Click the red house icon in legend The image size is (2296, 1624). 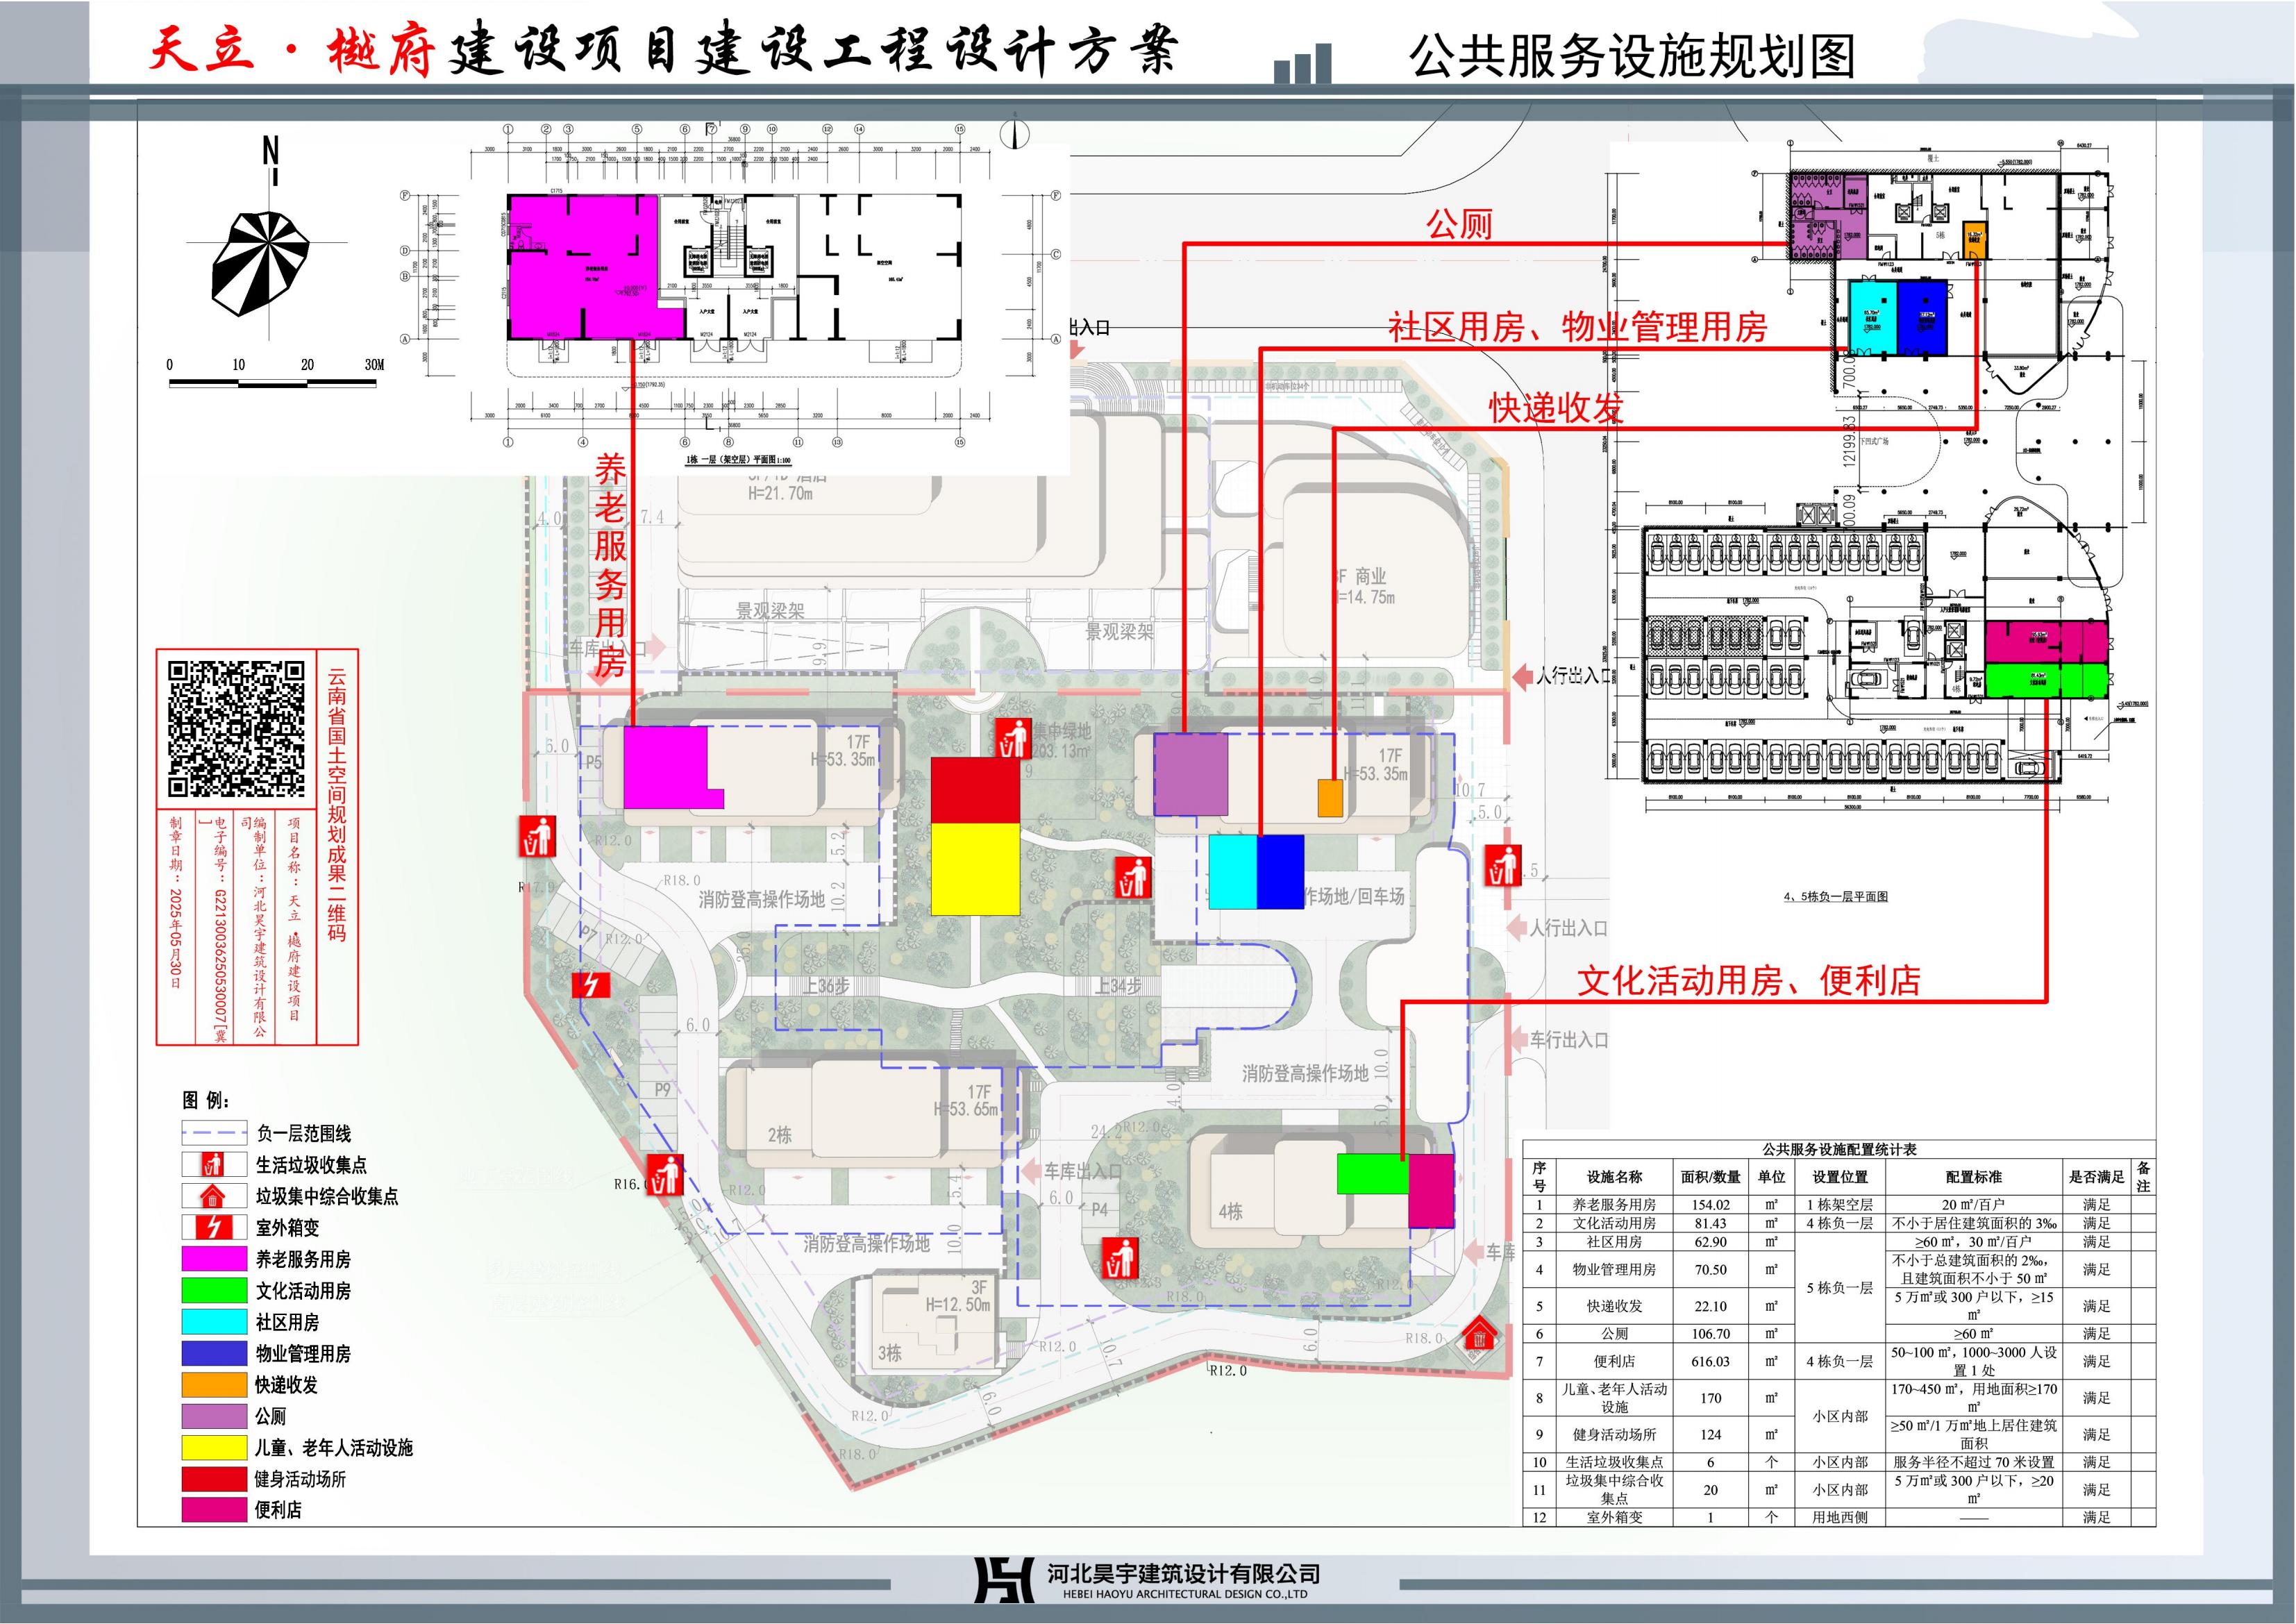coord(213,1196)
